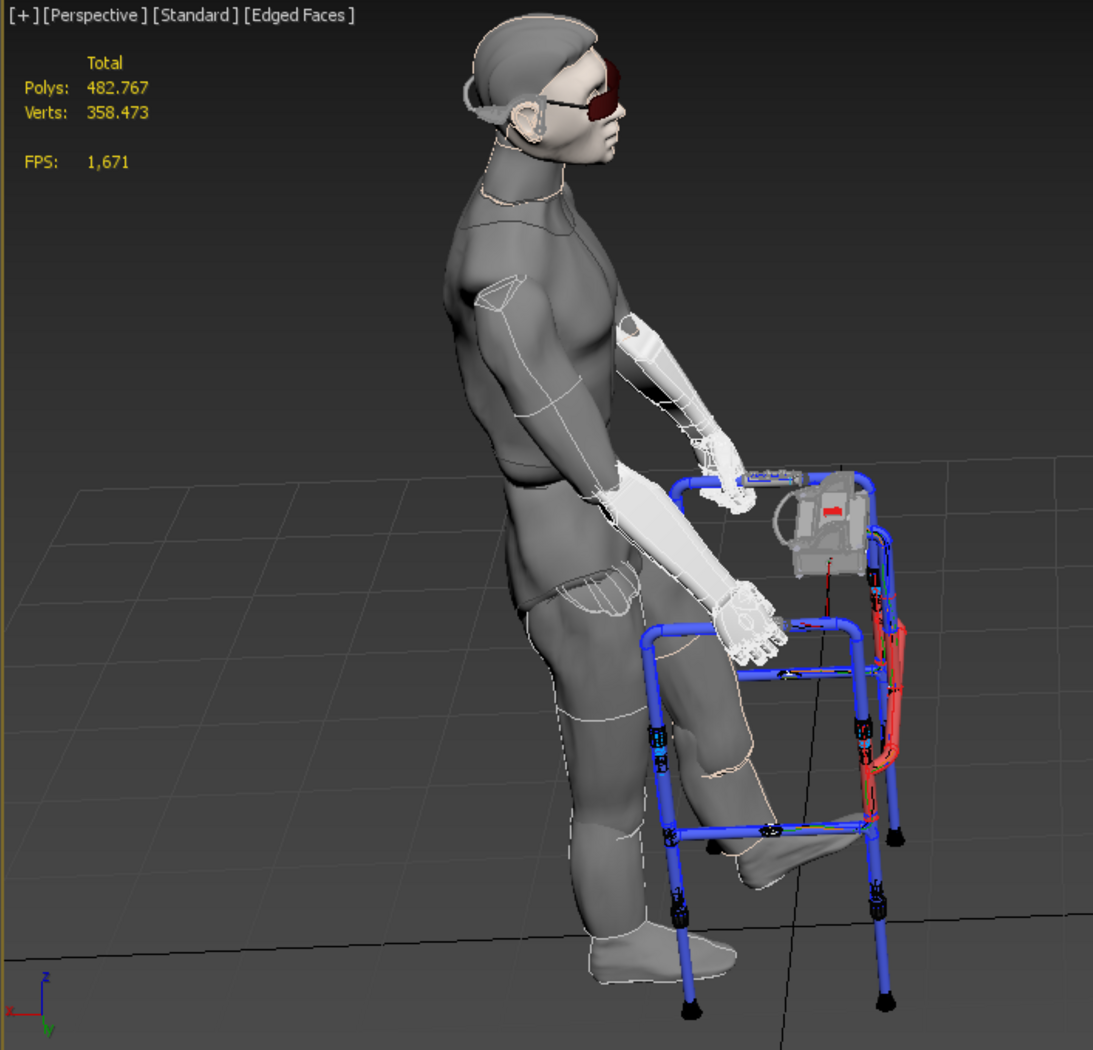Click the Polys count value 482.767

117,88
